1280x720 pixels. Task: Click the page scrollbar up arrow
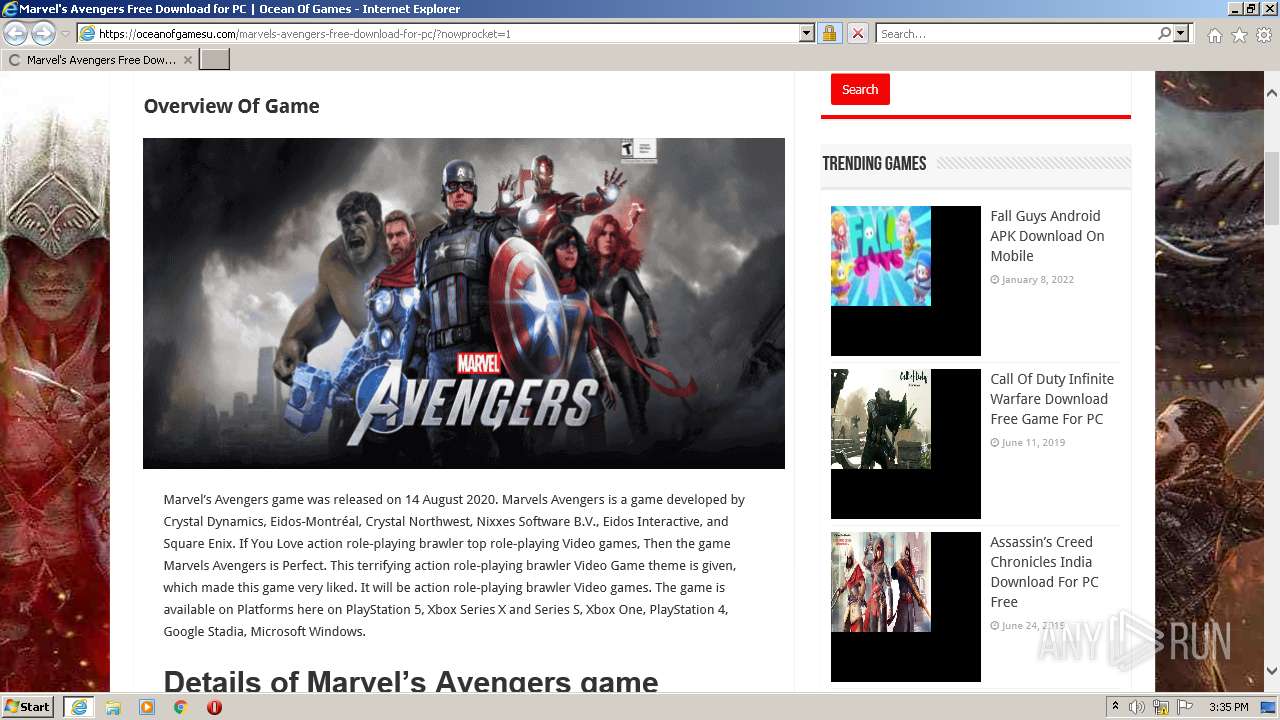click(1271, 93)
